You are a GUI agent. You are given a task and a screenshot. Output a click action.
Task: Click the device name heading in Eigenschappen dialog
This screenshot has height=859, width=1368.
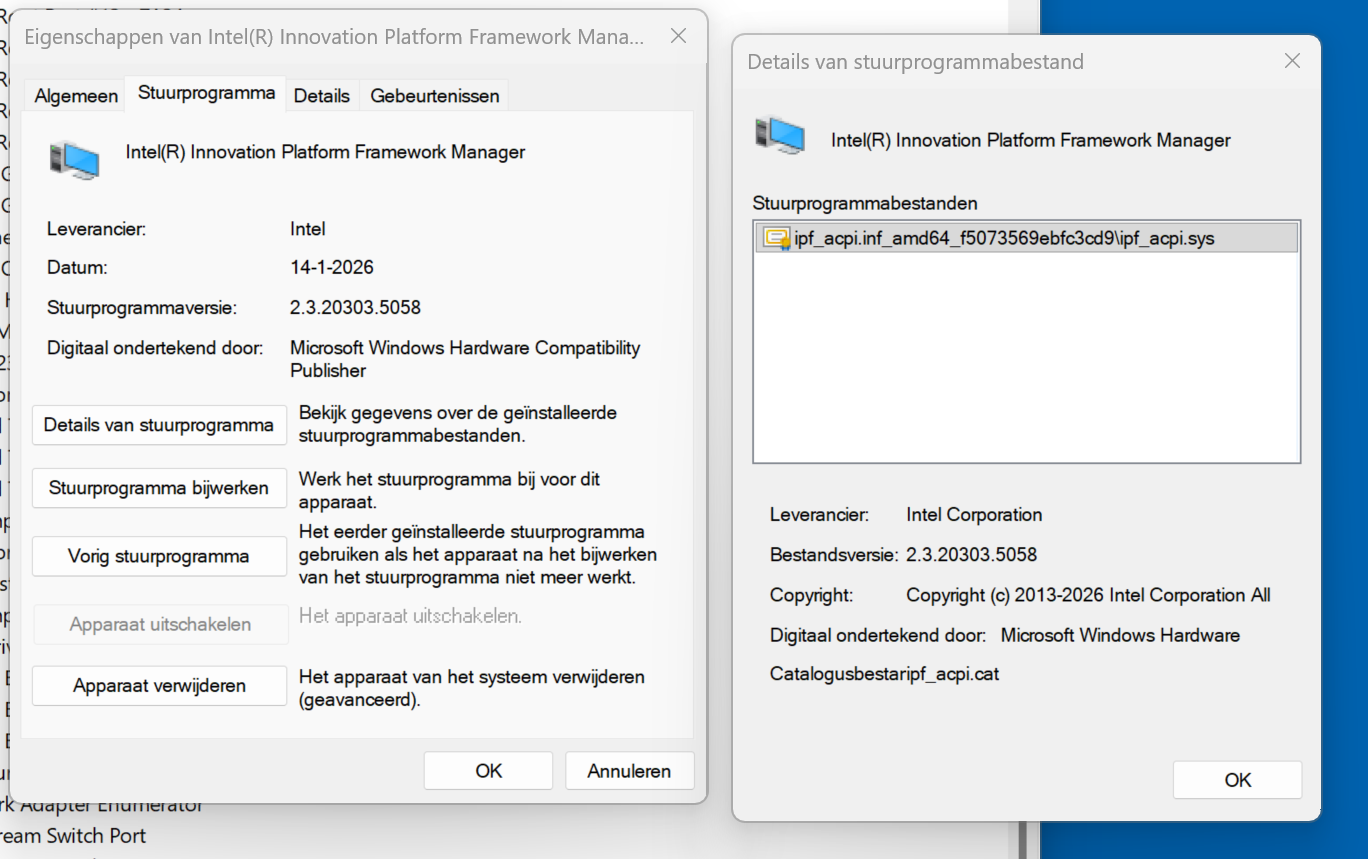(x=325, y=152)
